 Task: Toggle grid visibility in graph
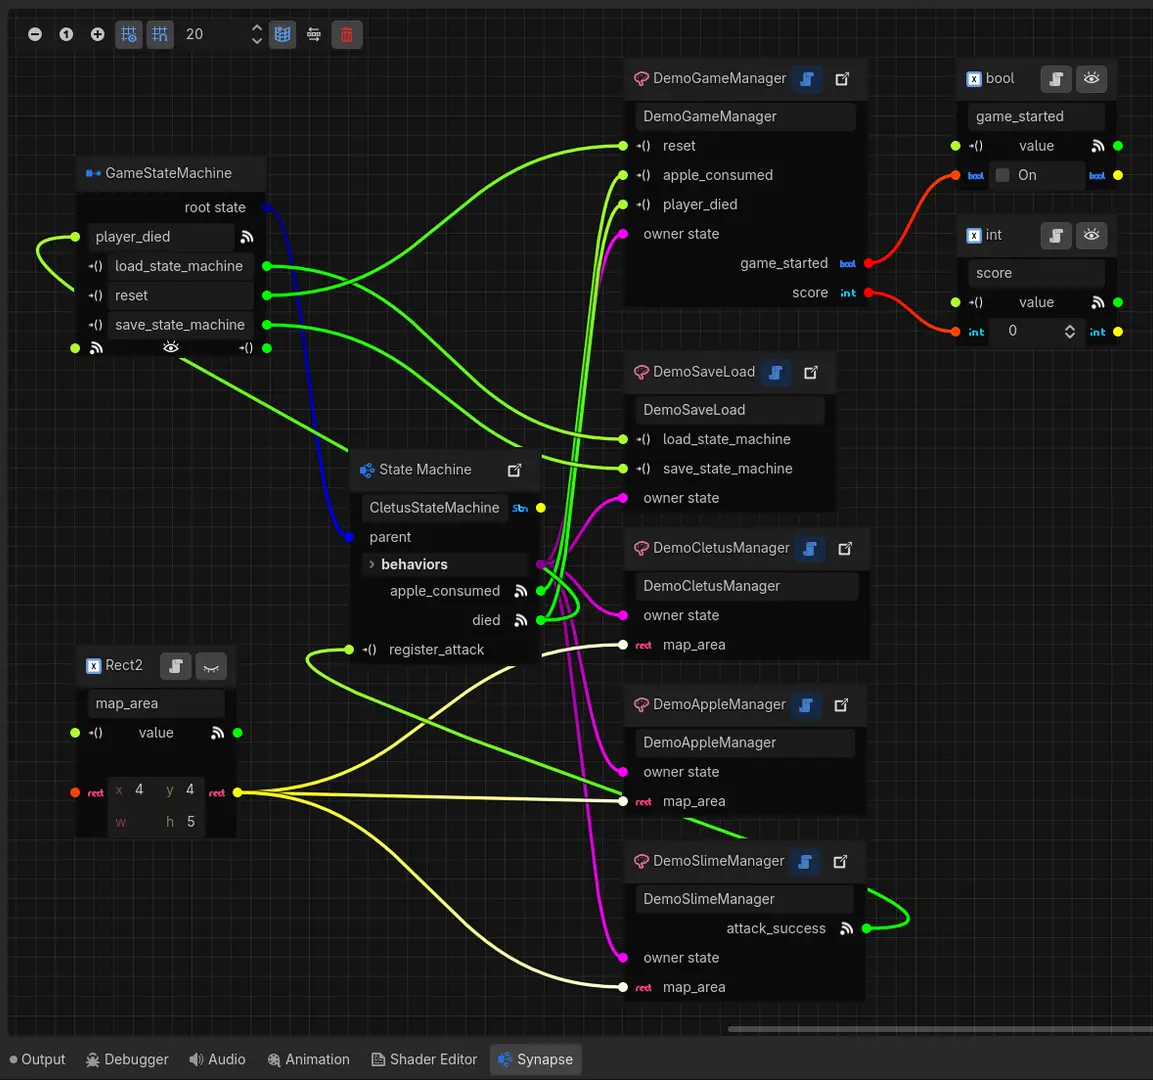(x=129, y=35)
